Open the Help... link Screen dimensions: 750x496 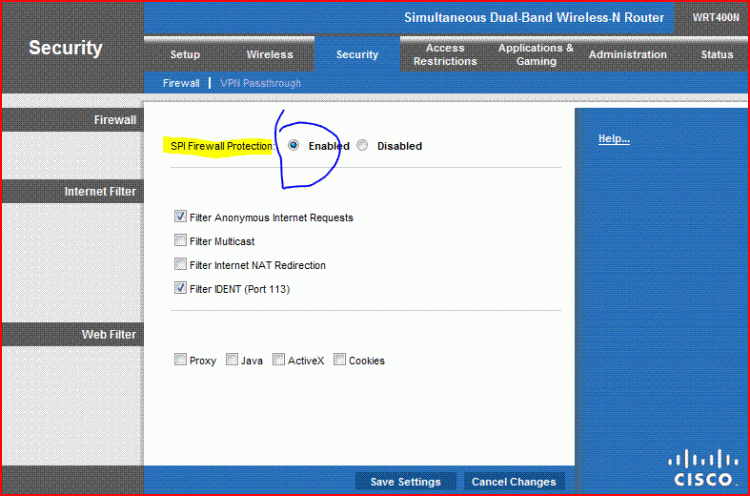tap(614, 139)
